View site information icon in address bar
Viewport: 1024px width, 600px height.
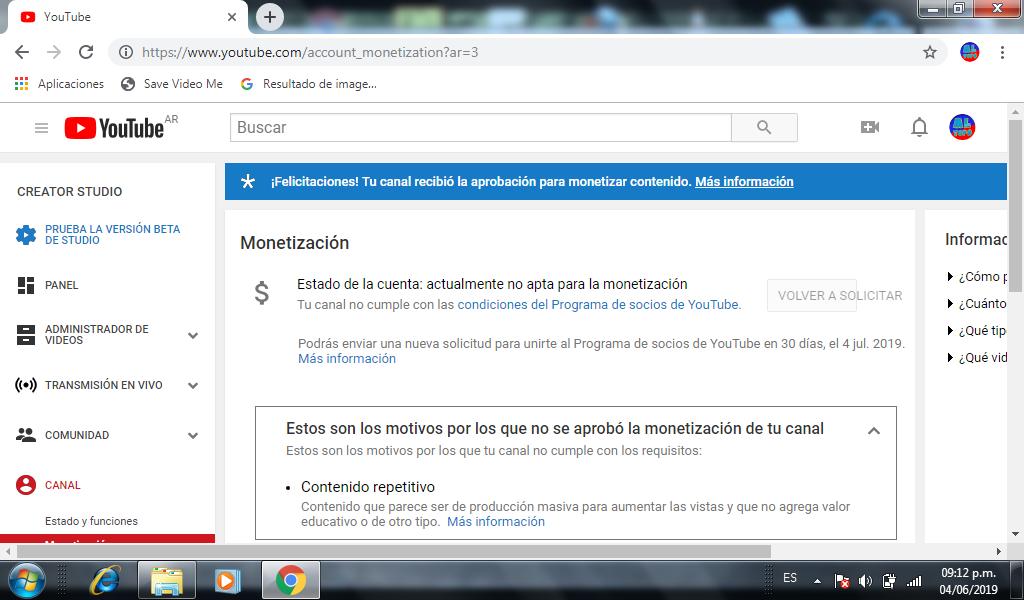(126, 52)
